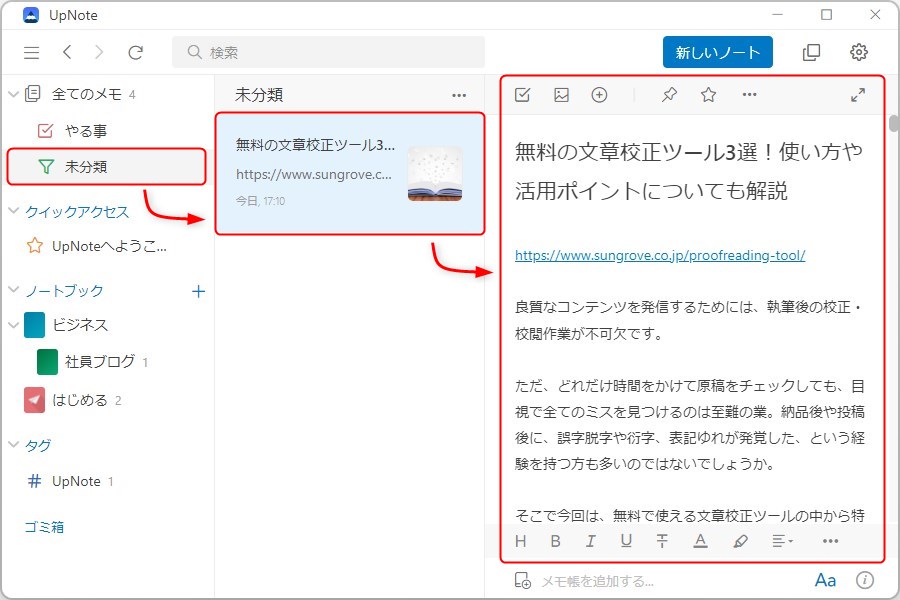Add a new notebook with plus
This screenshot has height=600, width=900.
click(x=198, y=291)
